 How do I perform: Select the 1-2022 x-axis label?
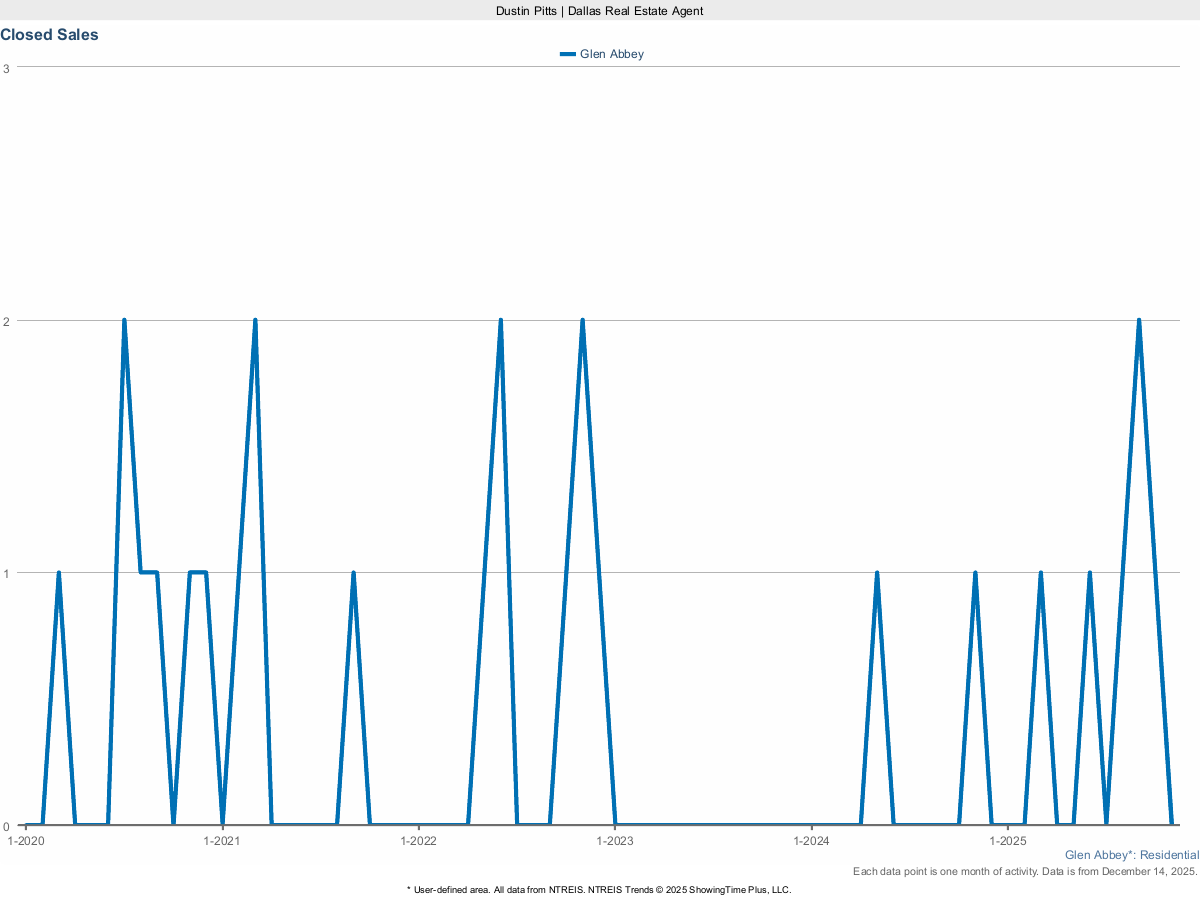[418, 841]
